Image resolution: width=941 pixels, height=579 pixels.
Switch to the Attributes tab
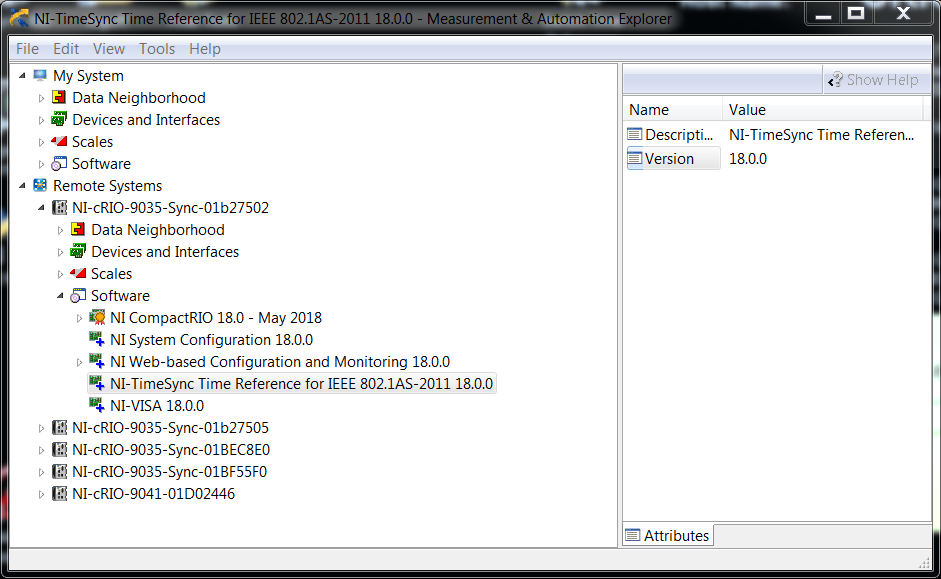point(667,536)
